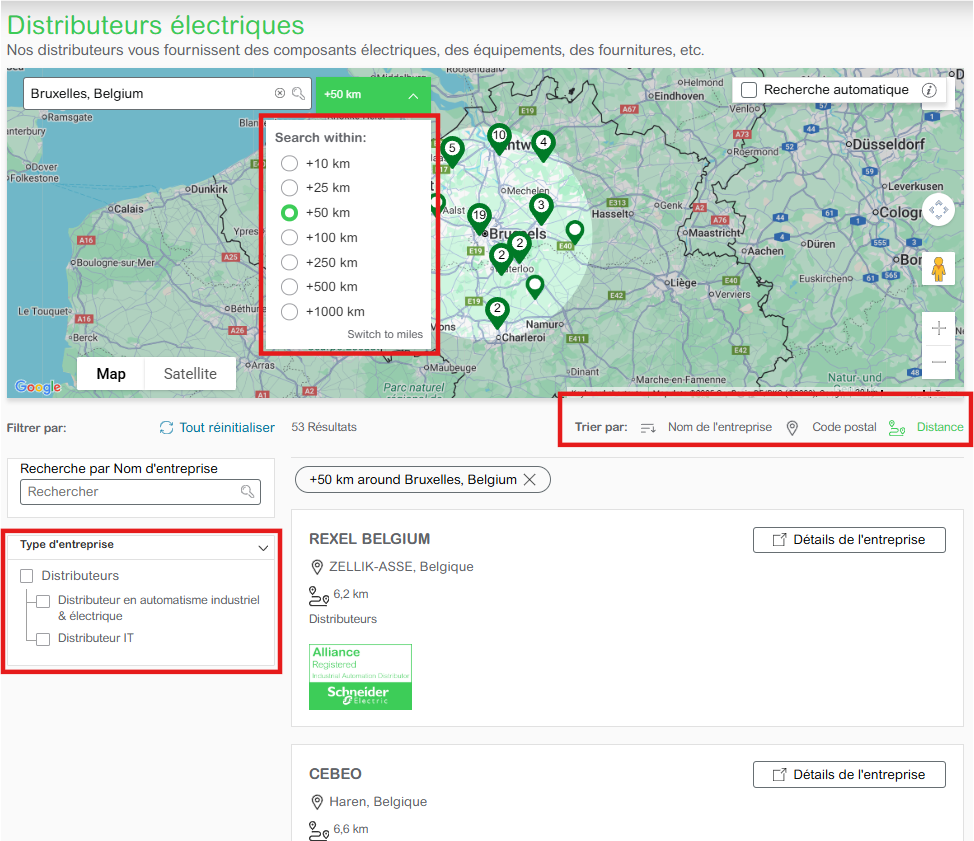This screenshot has height=841, width=974.
Task: Click location pin icon by ZELLIK-ASSE
Action: 317,566
